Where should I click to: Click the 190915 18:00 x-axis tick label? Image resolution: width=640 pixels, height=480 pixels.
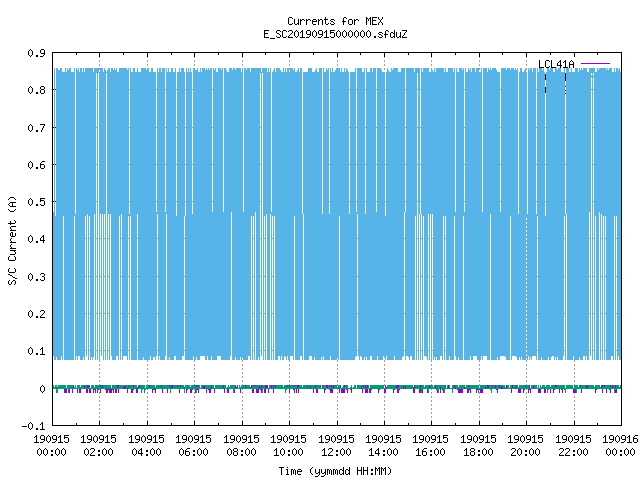click(478, 446)
